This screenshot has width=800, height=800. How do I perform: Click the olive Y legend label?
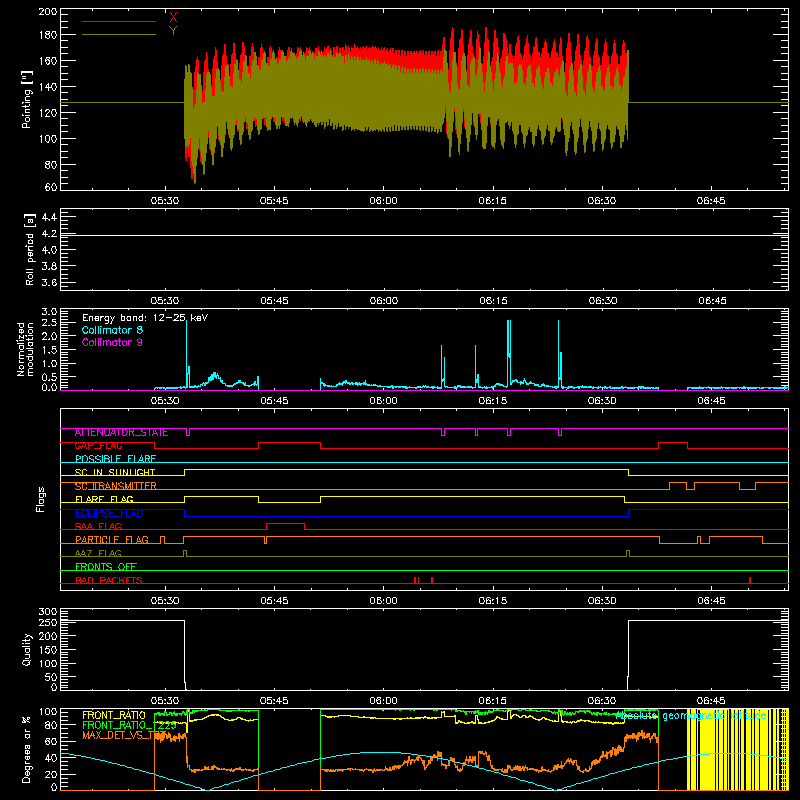(x=173, y=31)
